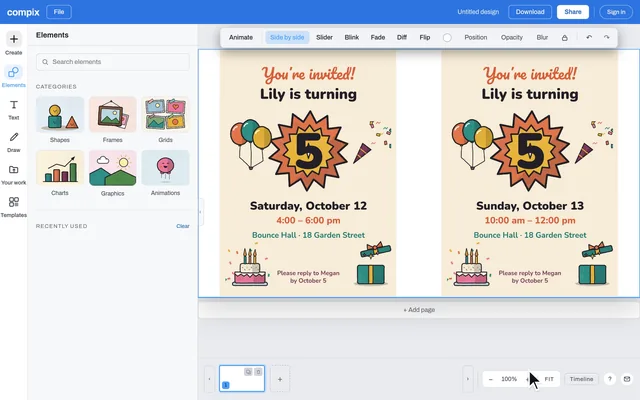Image resolution: width=640 pixels, height=400 pixels.
Task: Open the Blur control
Action: coord(542,38)
